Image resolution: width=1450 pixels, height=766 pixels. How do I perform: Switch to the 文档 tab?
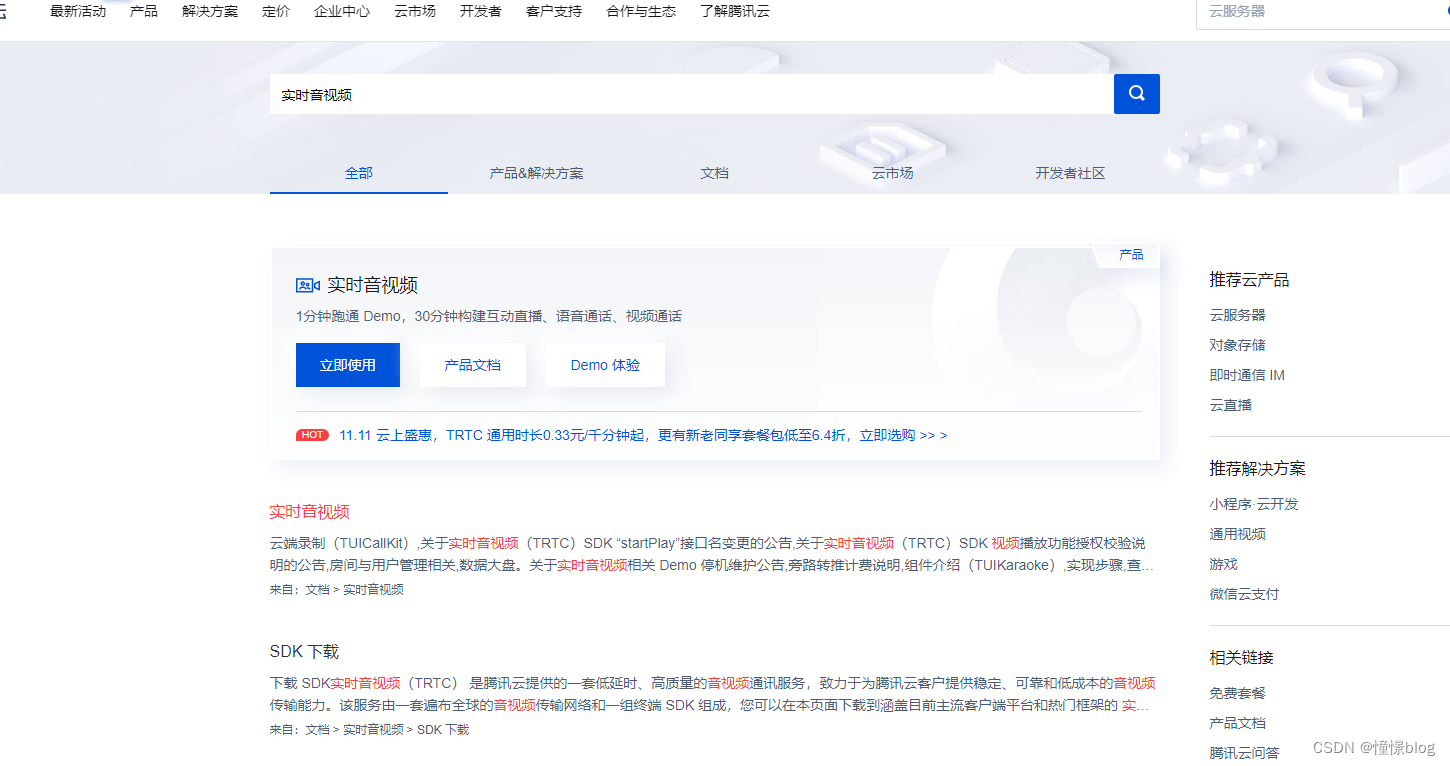coord(715,173)
